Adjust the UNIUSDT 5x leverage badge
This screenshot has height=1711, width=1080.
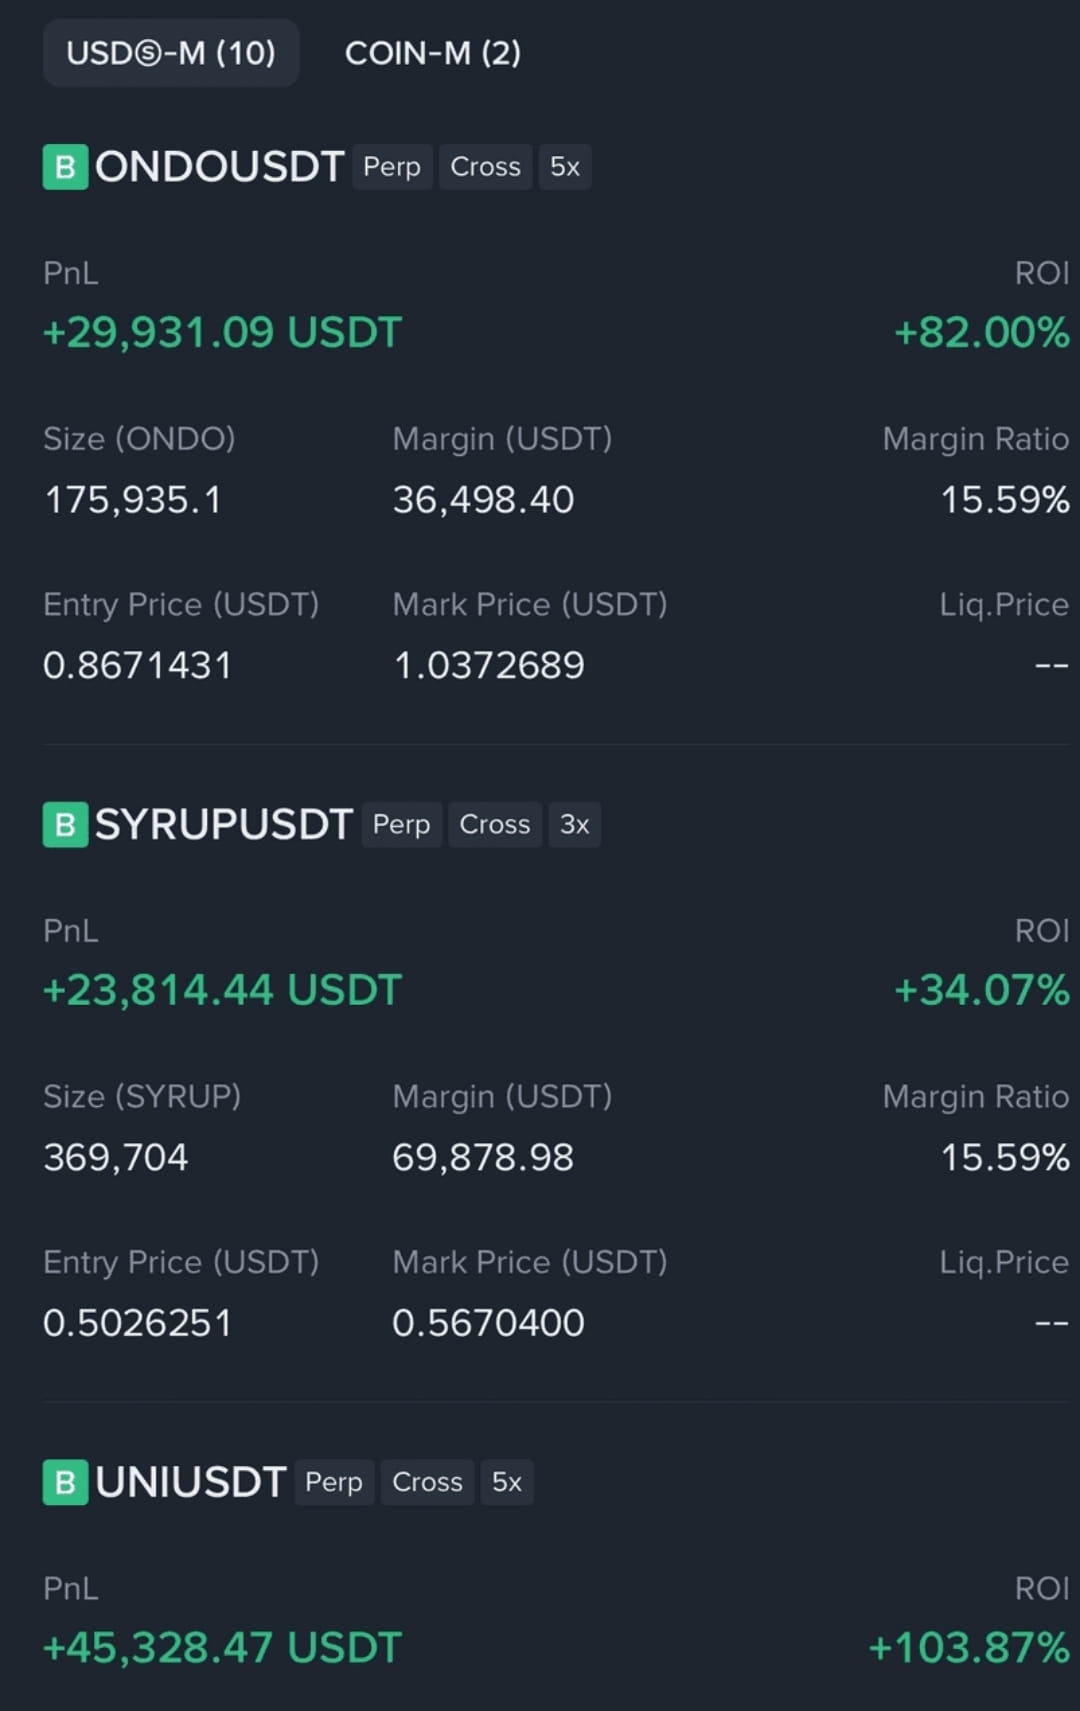click(507, 1482)
